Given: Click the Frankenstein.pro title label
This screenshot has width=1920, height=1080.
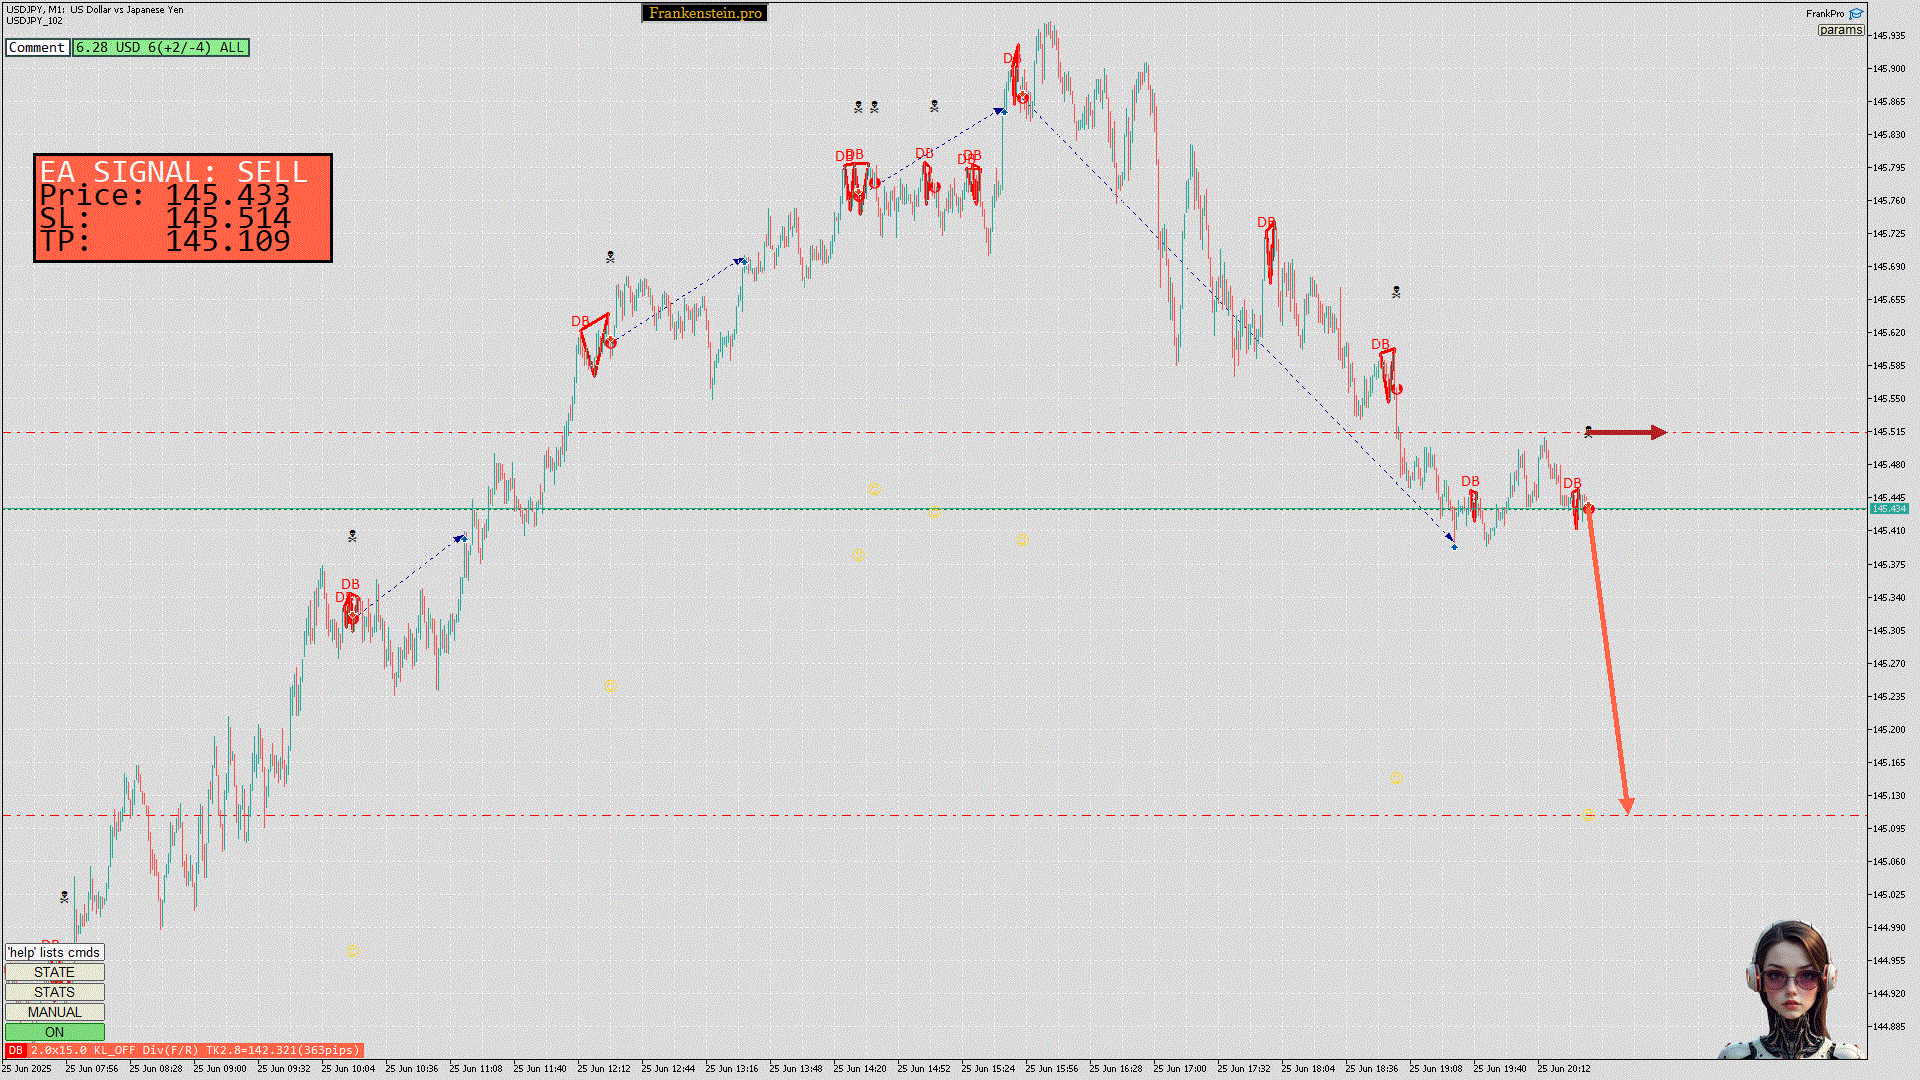Looking at the screenshot, I should click(704, 13).
